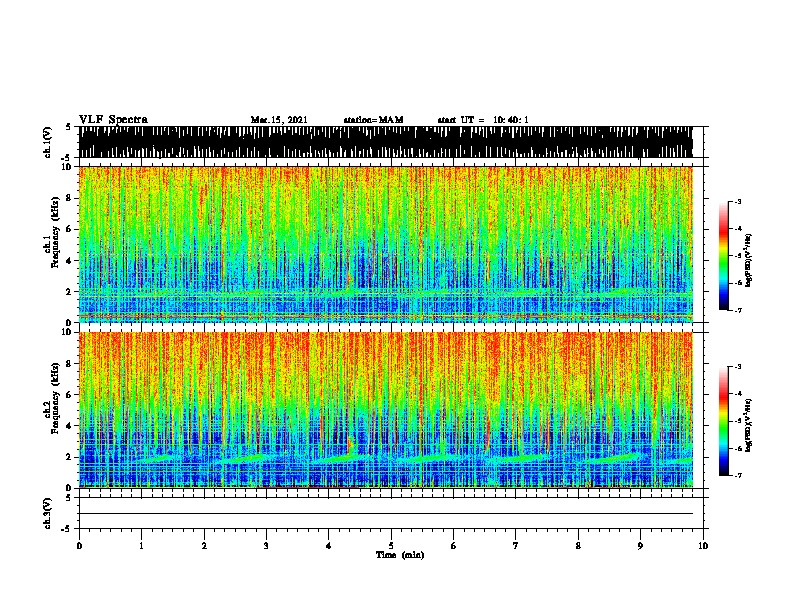Click time axis tick label "4"

(329, 546)
